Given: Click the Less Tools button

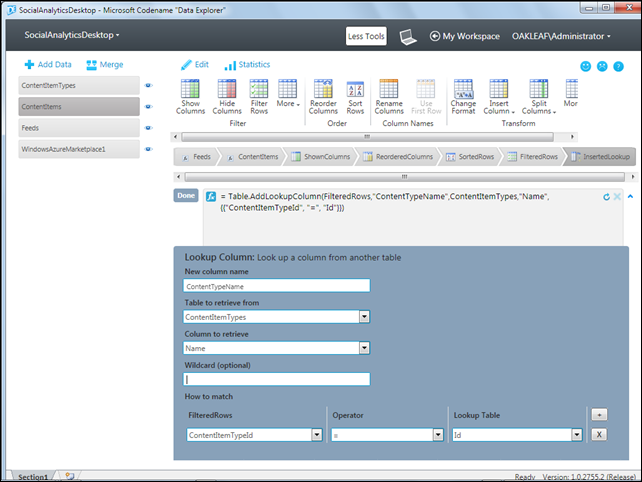Looking at the screenshot, I should [366, 36].
